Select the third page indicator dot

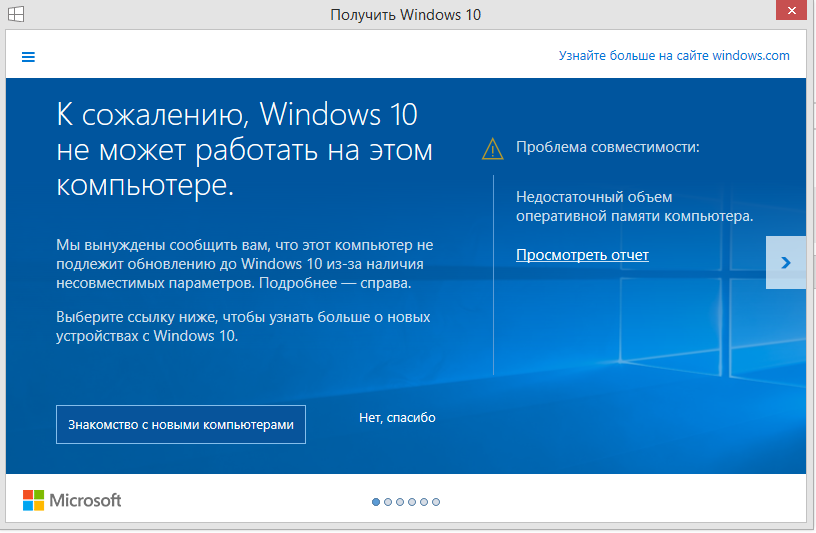click(400, 502)
